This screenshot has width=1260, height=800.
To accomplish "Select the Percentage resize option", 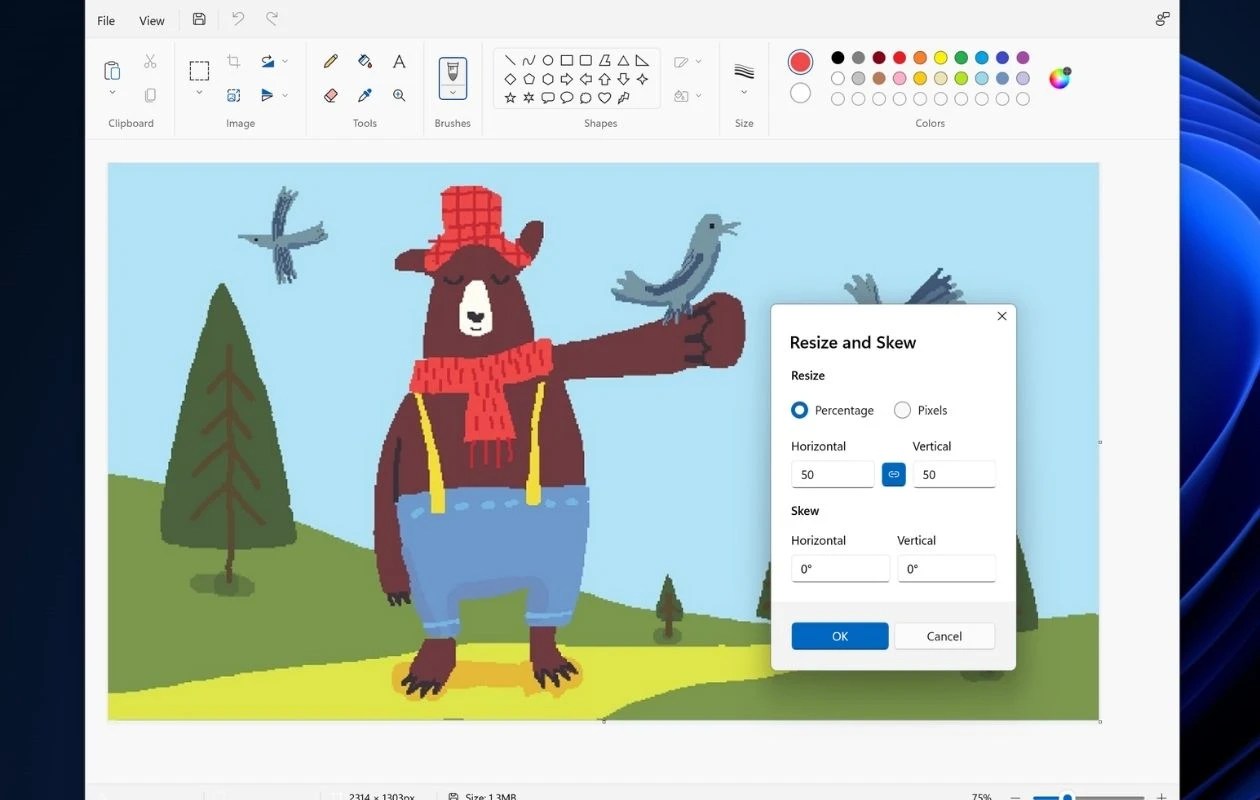I will point(799,410).
